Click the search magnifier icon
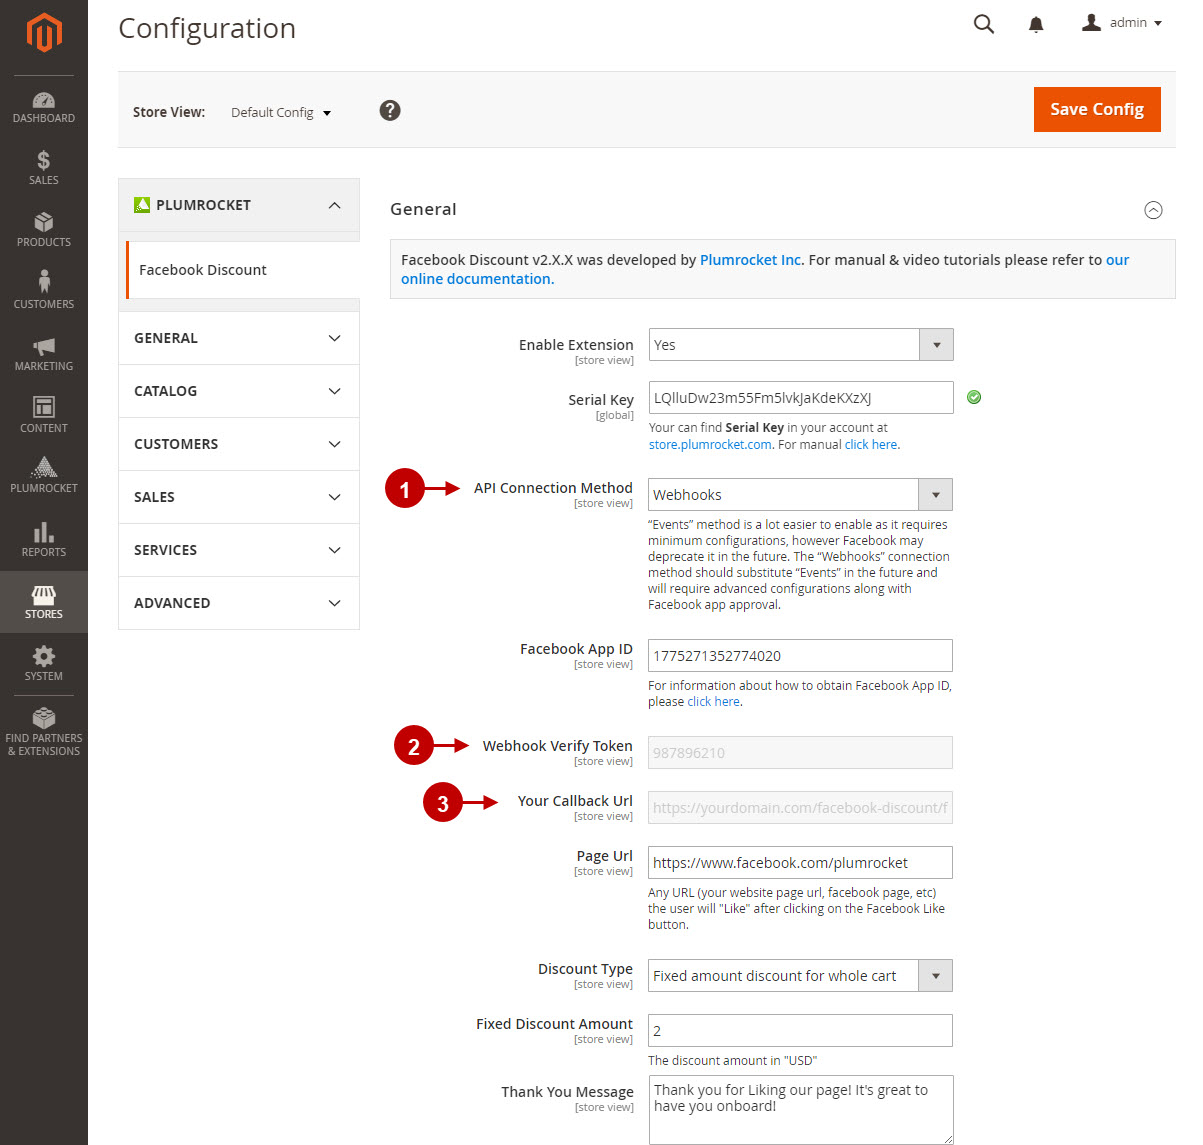 [984, 24]
